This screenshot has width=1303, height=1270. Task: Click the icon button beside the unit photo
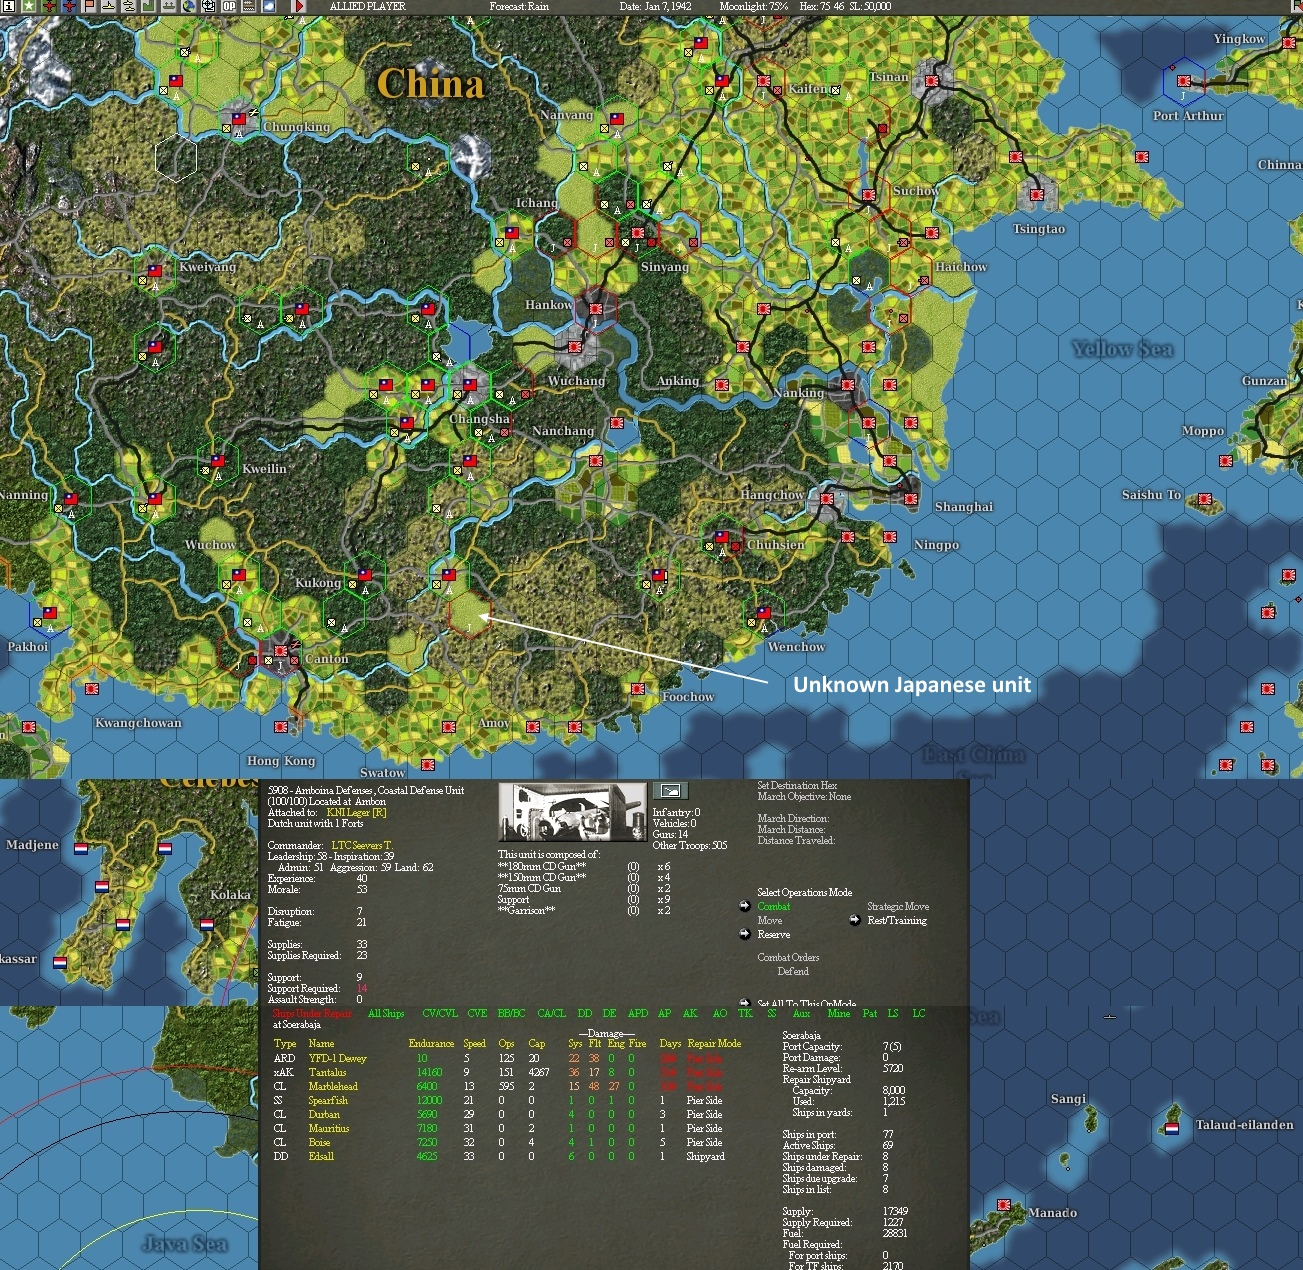tap(669, 791)
